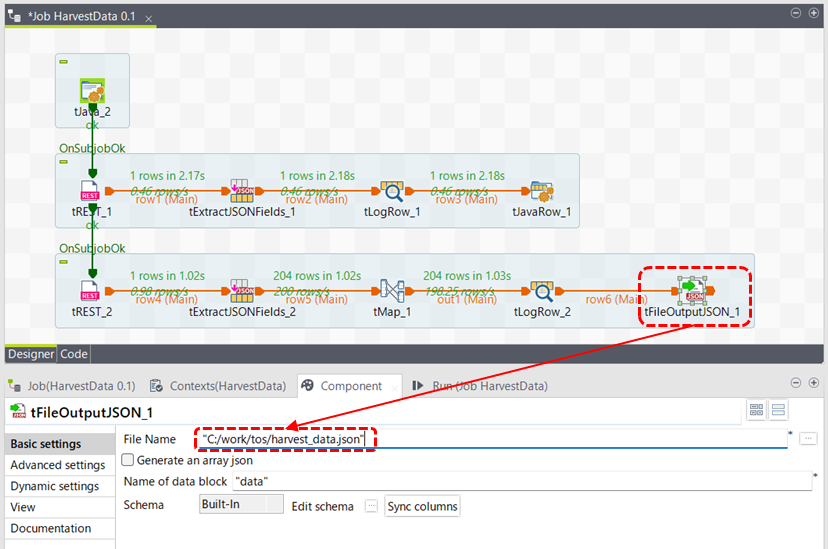Viewport: 828px width, 549px height.
Task: Collapse the tREST_1 subjob box
Action: 63,162
